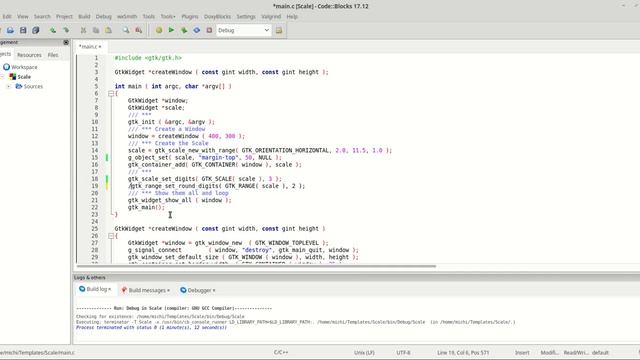Viewport: 640px width, 360px height.
Task: Open the Edit menu
Action: point(7,17)
